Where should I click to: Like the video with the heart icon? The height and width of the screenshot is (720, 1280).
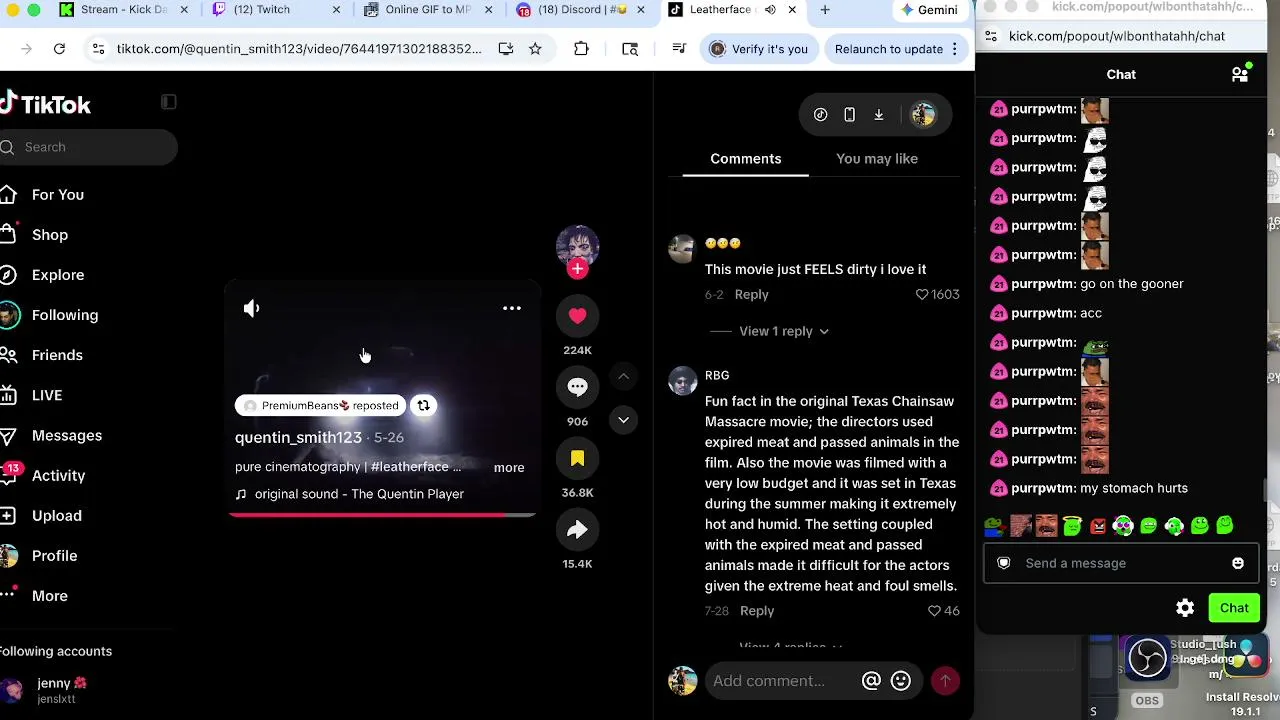coord(577,316)
